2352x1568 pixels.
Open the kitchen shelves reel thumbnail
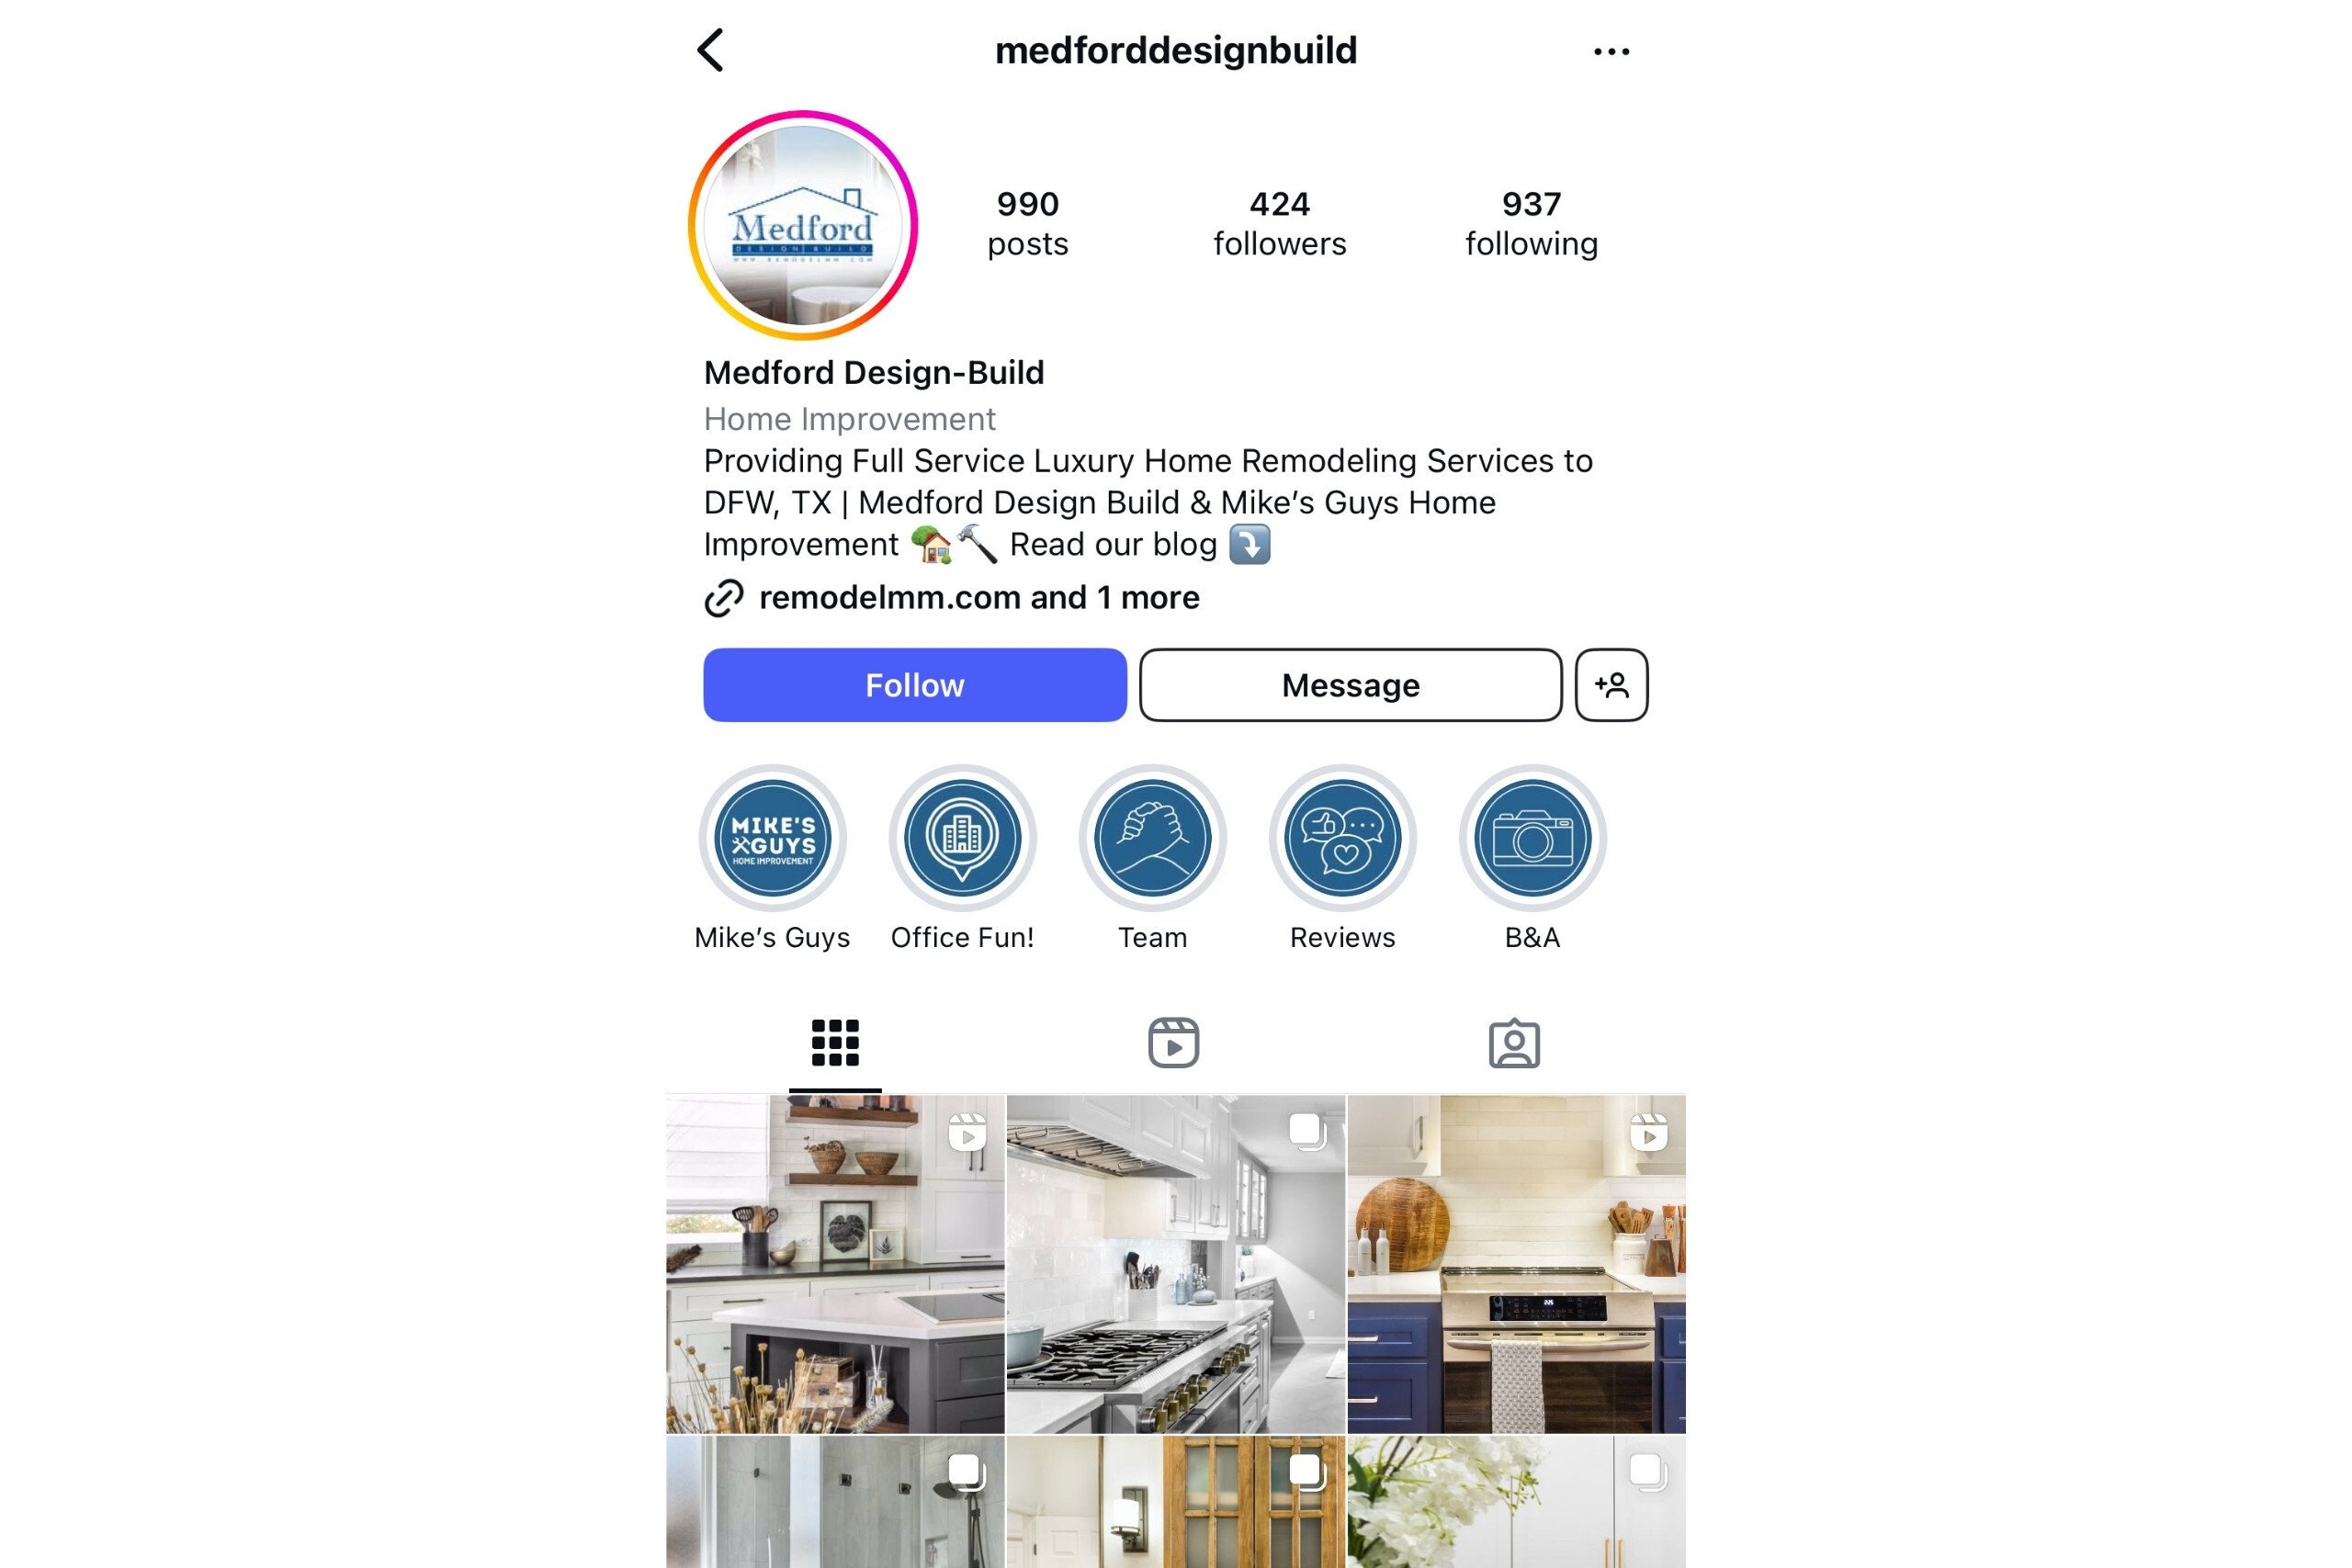(835, 1264)
